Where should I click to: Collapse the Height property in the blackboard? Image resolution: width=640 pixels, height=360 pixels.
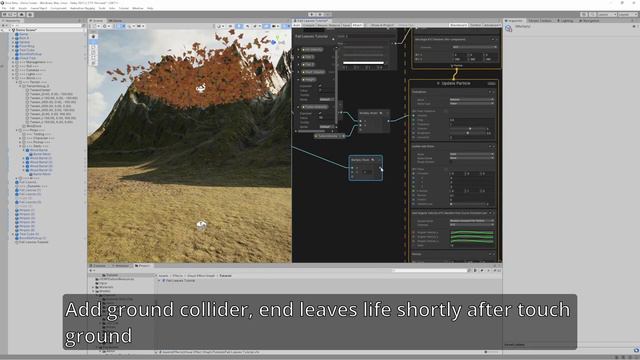coord(298,80)
